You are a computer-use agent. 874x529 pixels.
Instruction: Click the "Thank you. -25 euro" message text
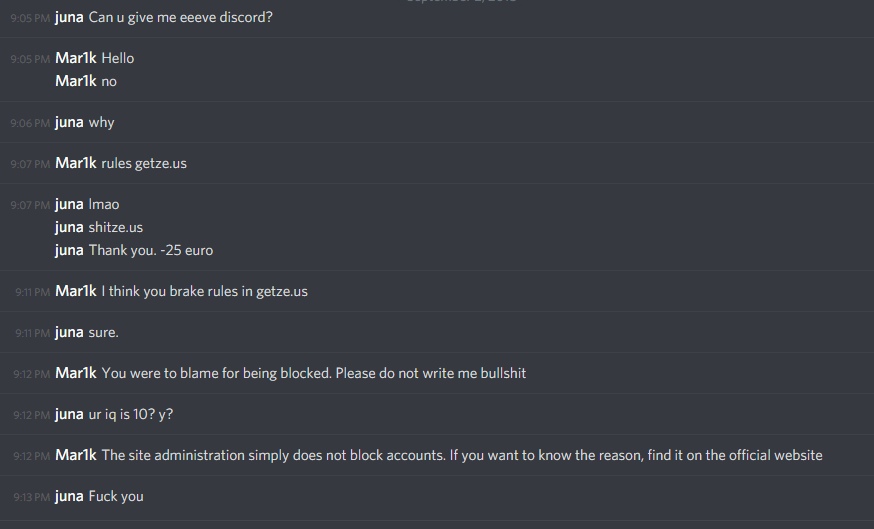tap(150, 250)
